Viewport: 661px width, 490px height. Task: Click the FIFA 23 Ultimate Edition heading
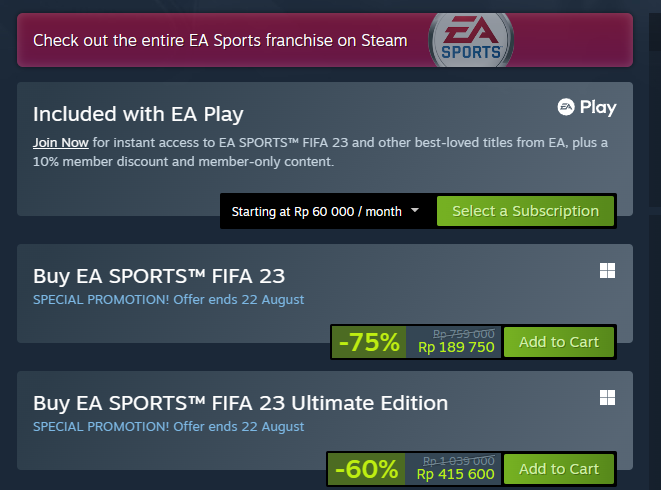tap(240, 404)
